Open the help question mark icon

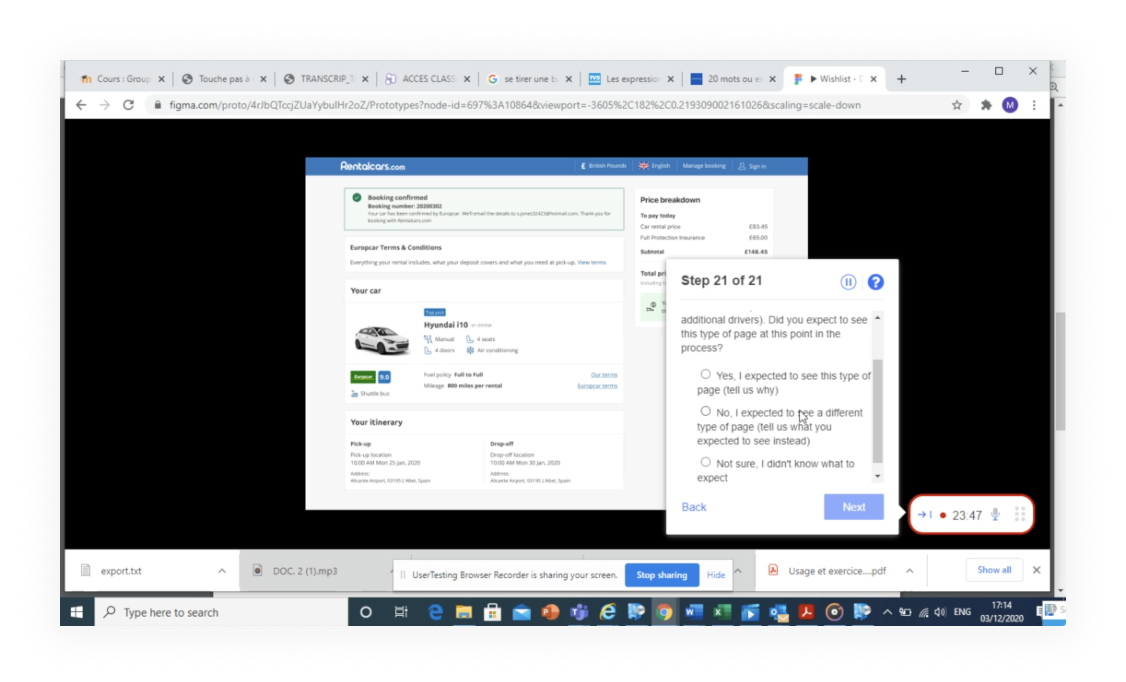pyautogui.click(x=875, y=282)
